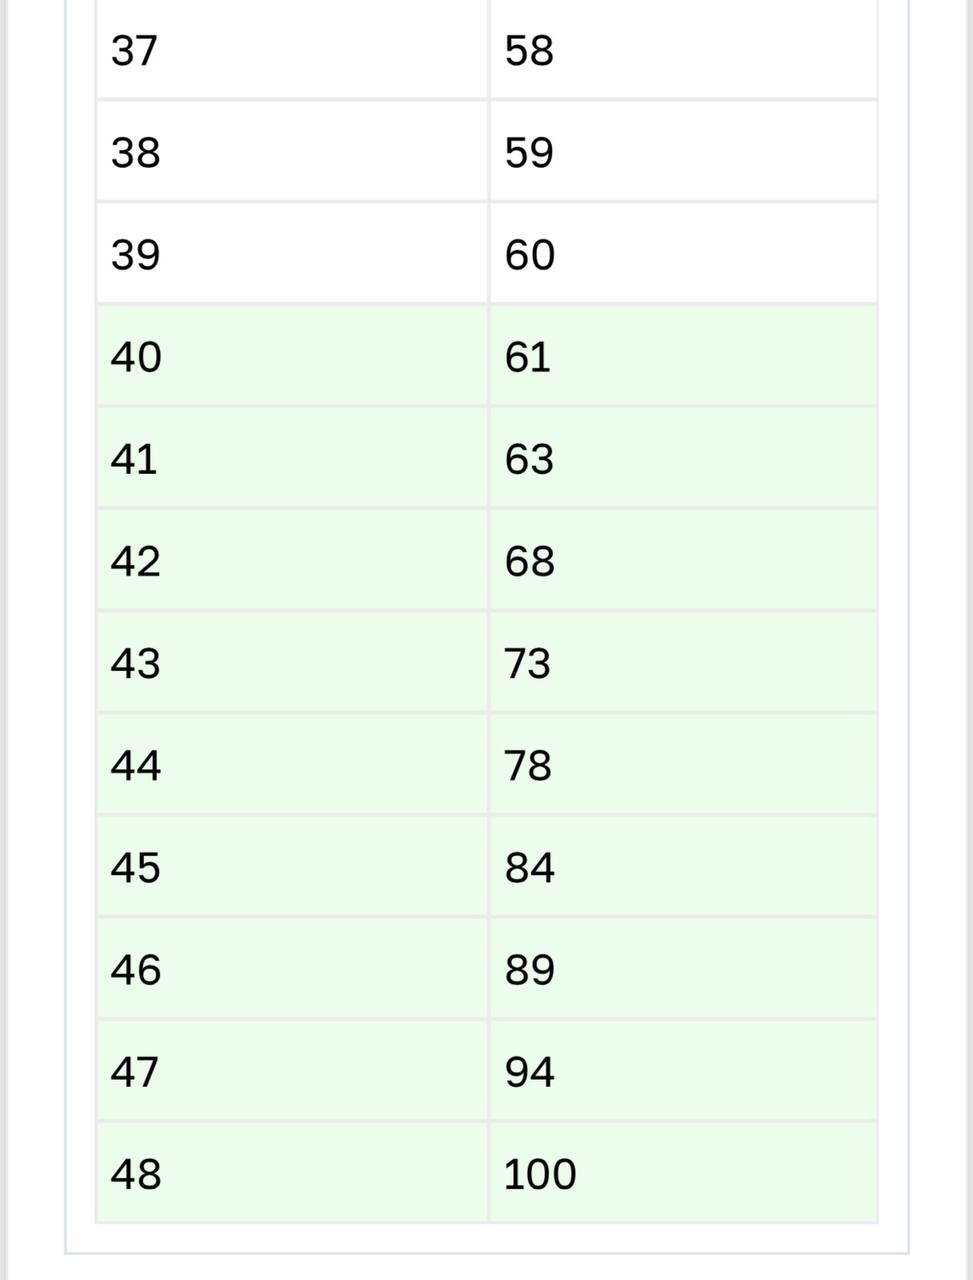Screen dimensions: 973x1280
Task: Select the cell with value 84
Action: 683,866
